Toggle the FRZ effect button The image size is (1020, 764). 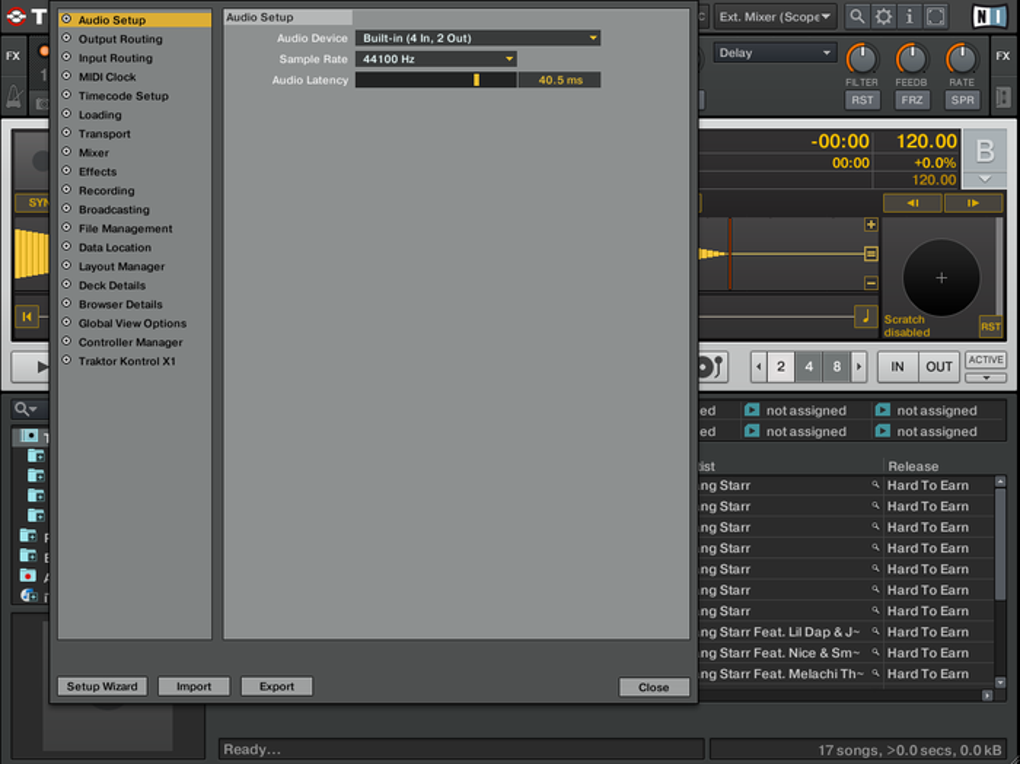pos(911,100)
